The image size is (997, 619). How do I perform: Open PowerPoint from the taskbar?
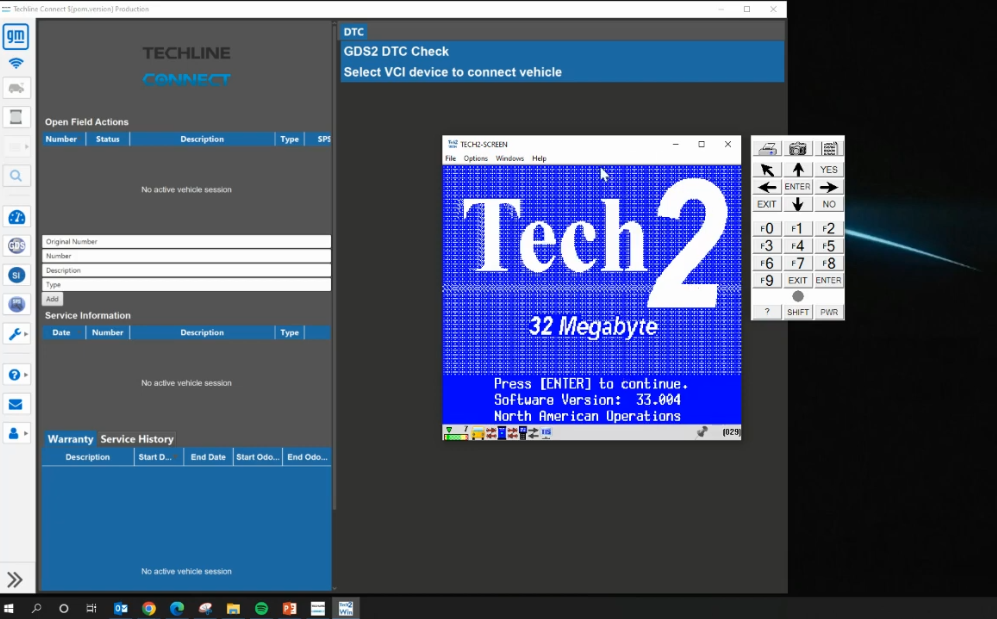pyautogui.click(x=289, y=608)
